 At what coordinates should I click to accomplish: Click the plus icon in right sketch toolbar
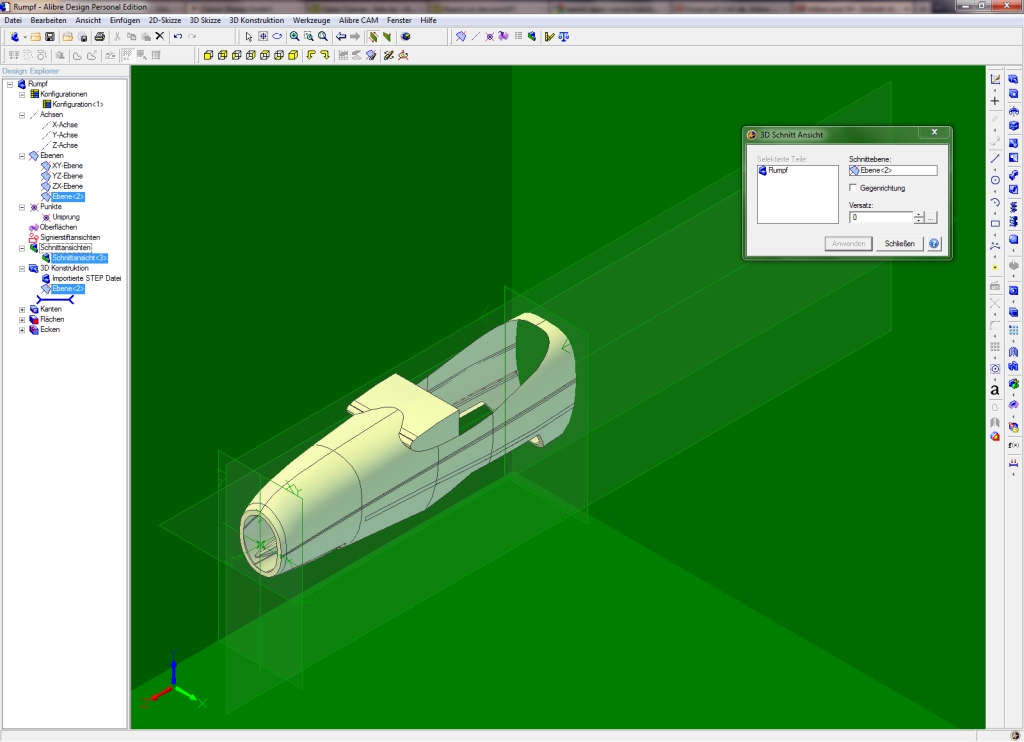(x=995, y=101)
